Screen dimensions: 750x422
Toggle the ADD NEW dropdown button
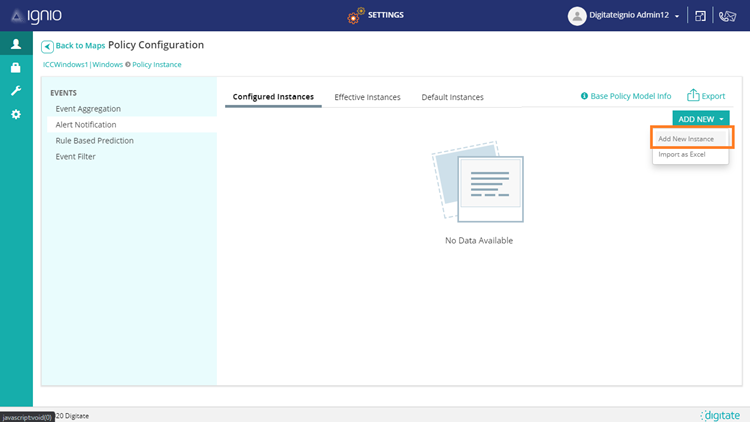pyautogui.click(x=700, y=119)
